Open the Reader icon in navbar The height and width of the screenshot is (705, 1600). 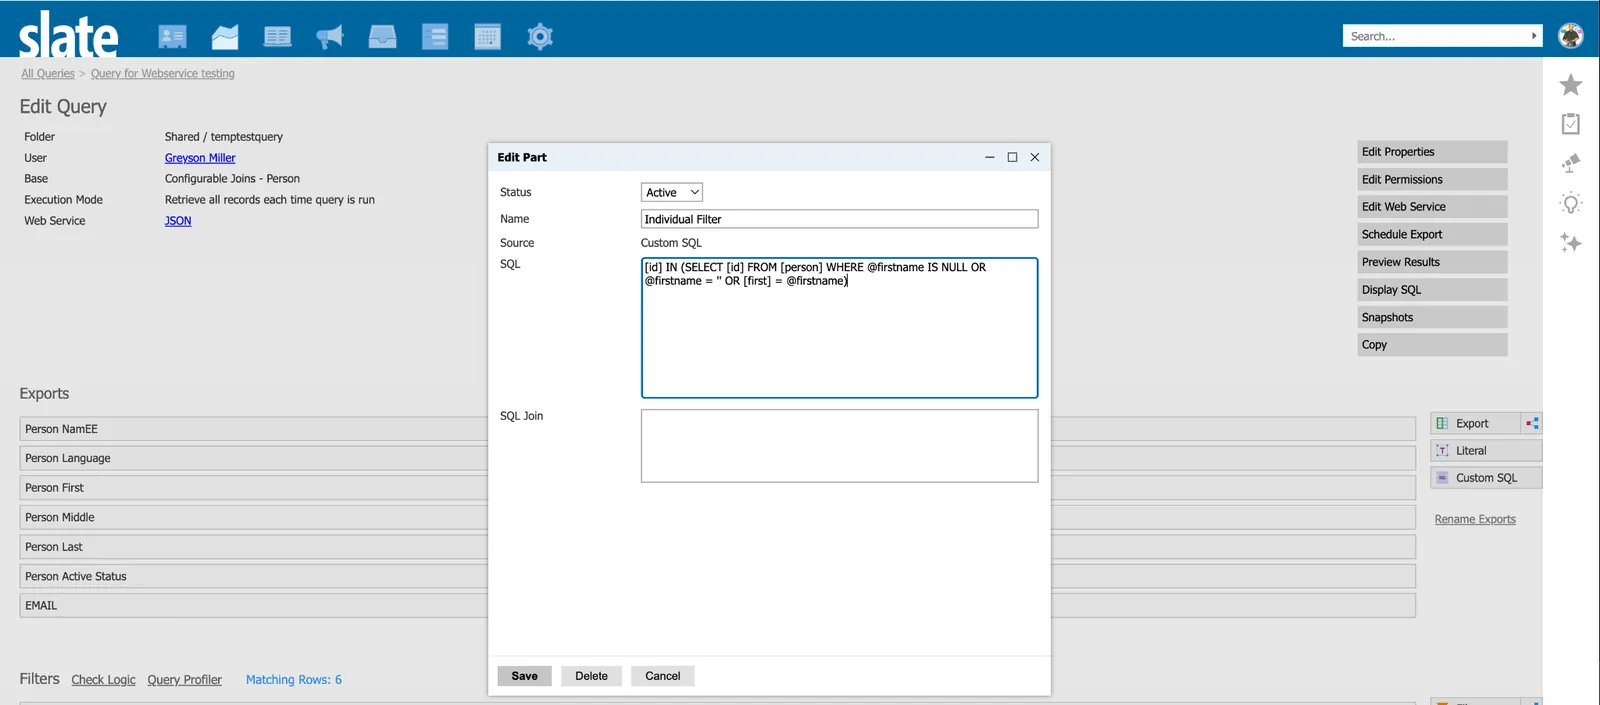277,37
